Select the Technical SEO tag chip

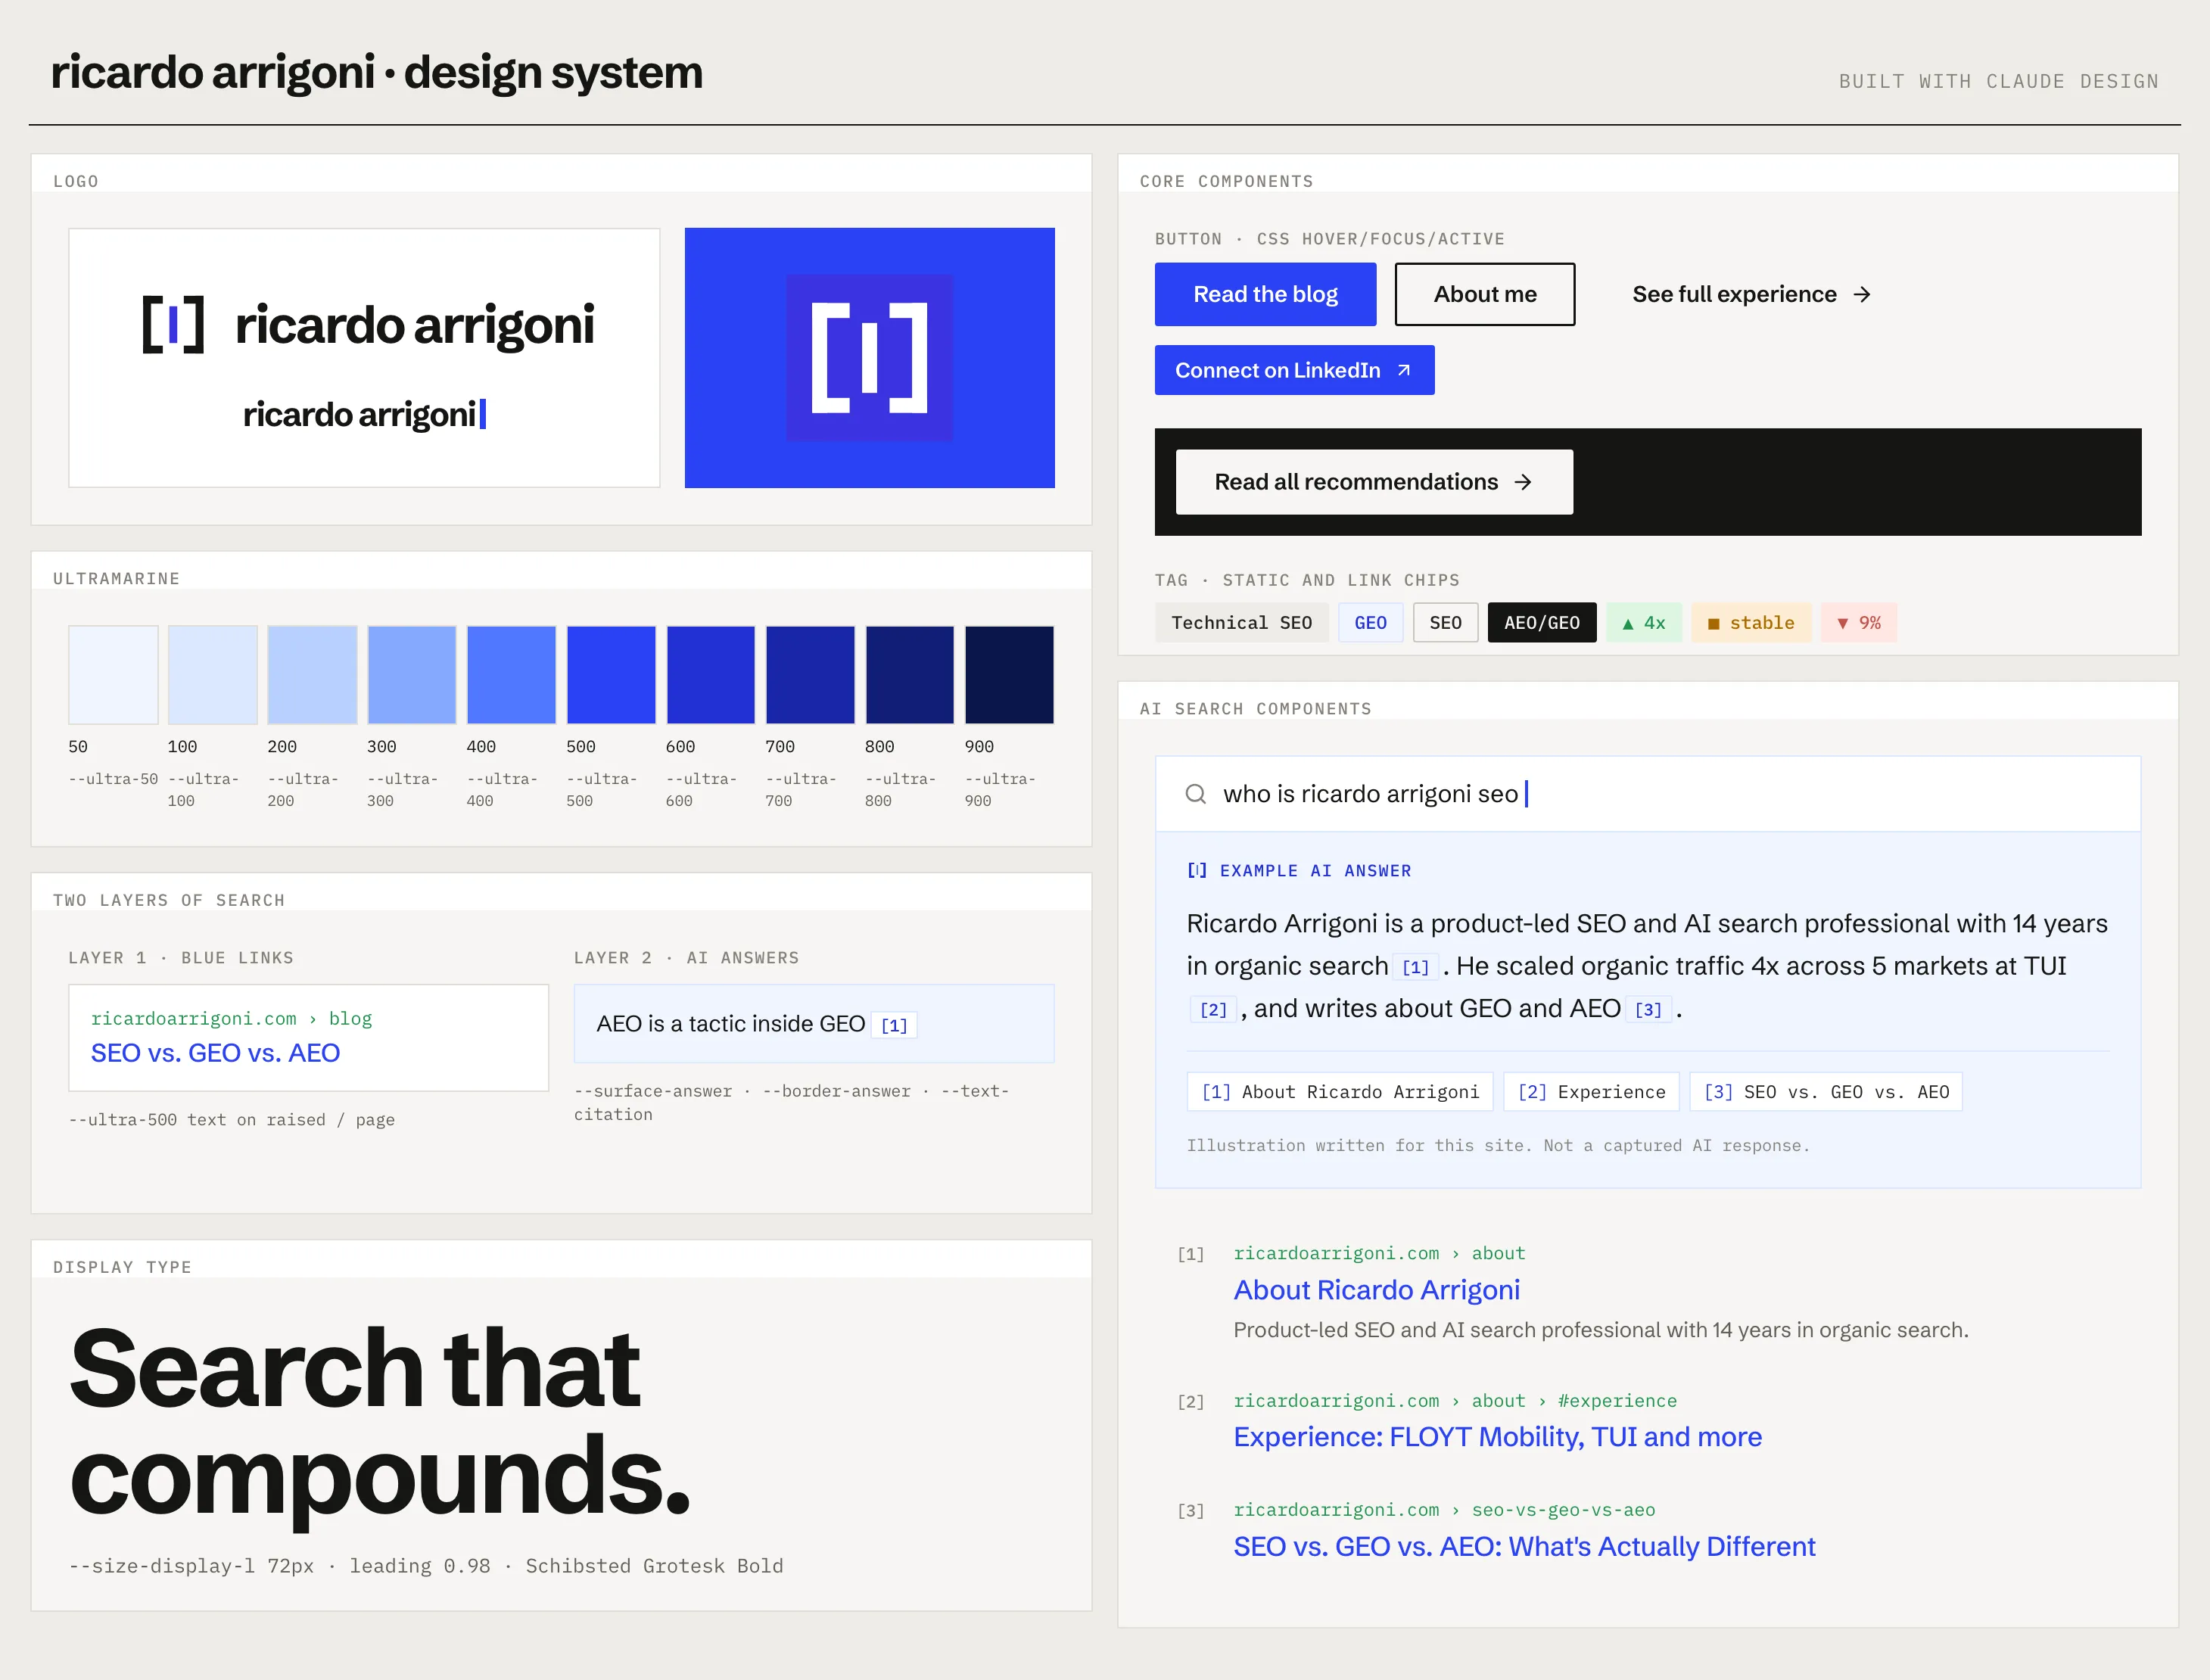click(1241, 623)
